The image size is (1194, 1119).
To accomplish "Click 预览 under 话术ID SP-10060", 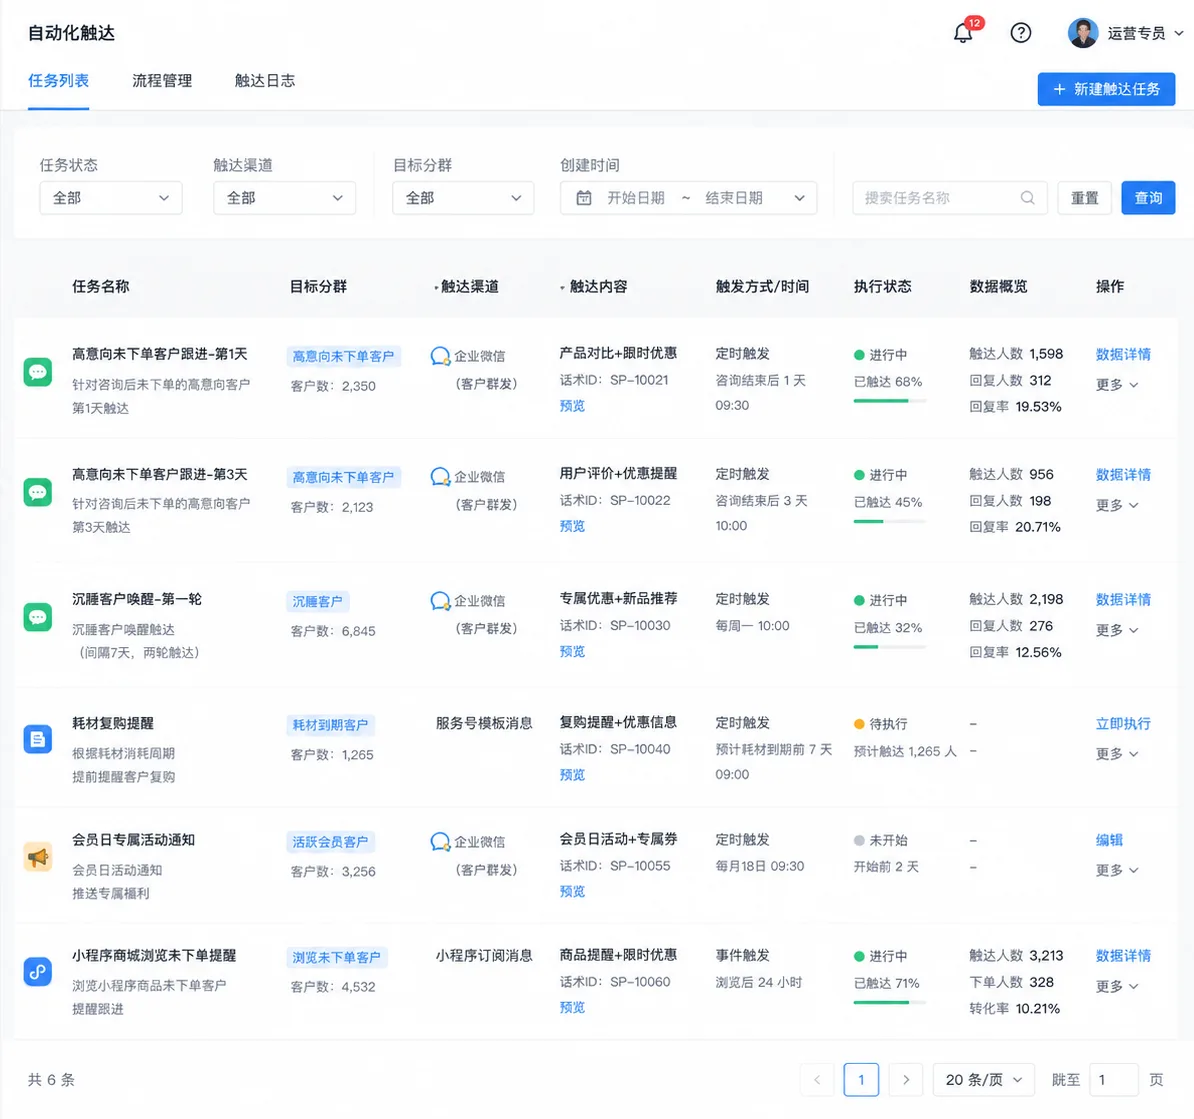I will pos(573,1008).
